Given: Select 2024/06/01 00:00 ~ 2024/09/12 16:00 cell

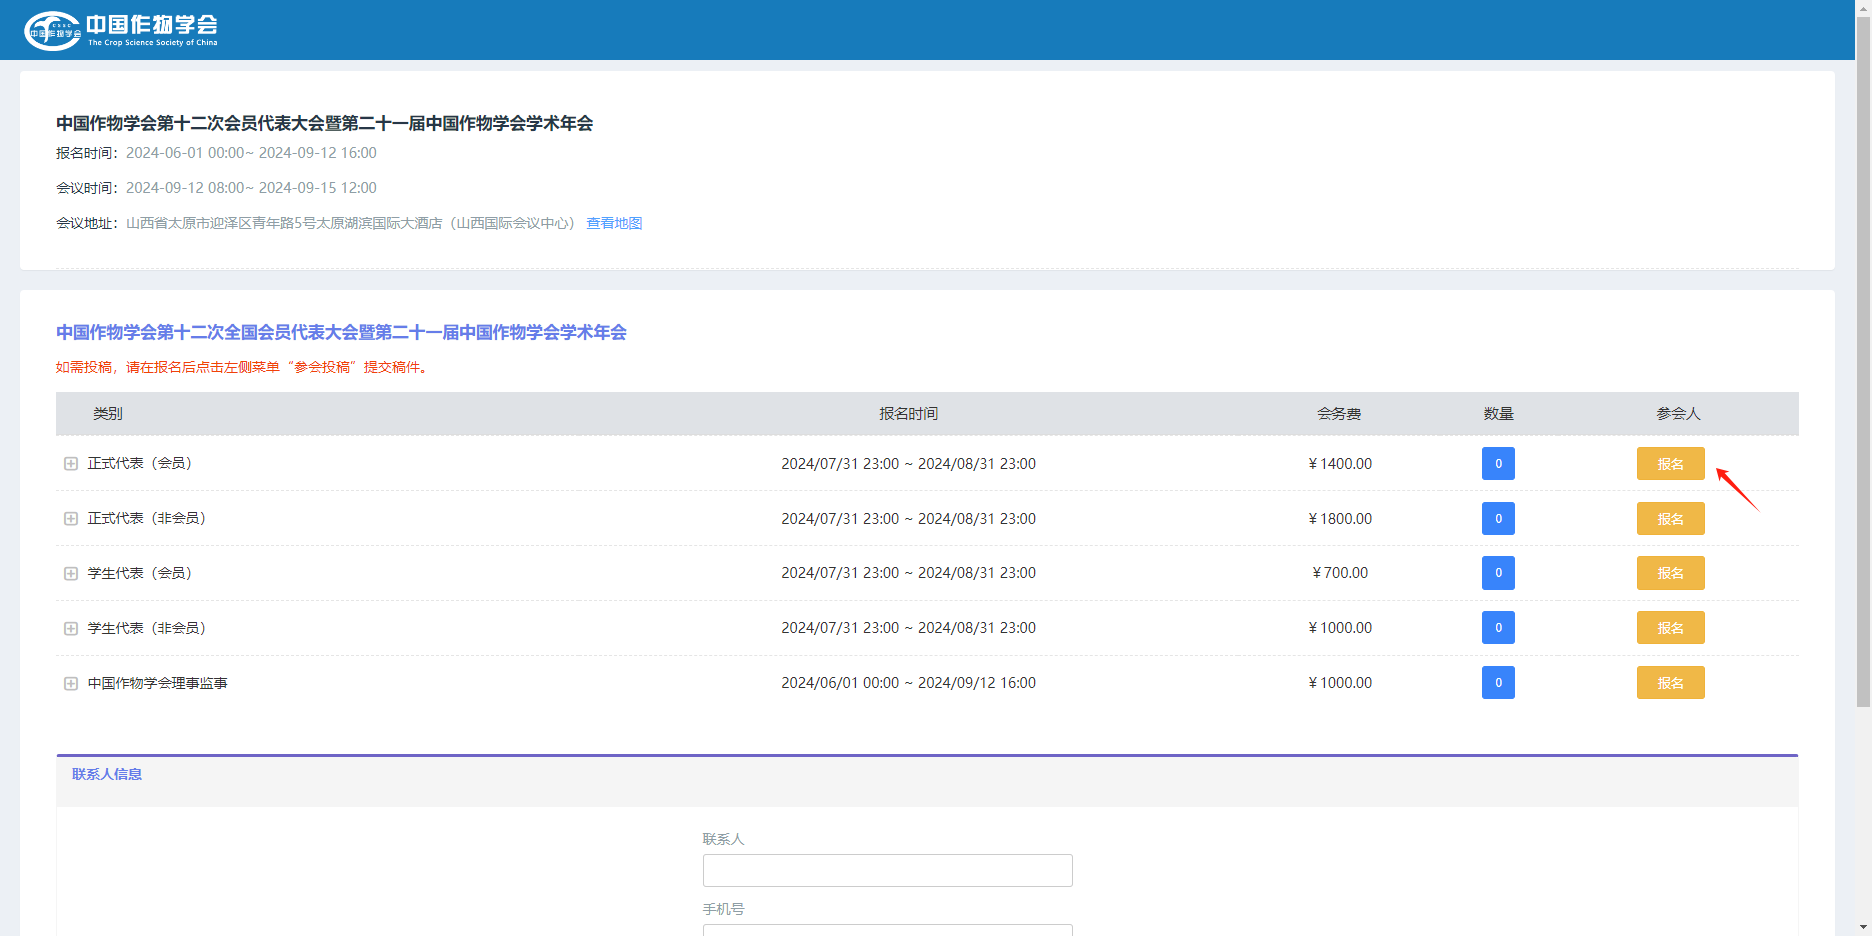Looking at the screenshot, I should pyautogui.click(x=908, y=683).
